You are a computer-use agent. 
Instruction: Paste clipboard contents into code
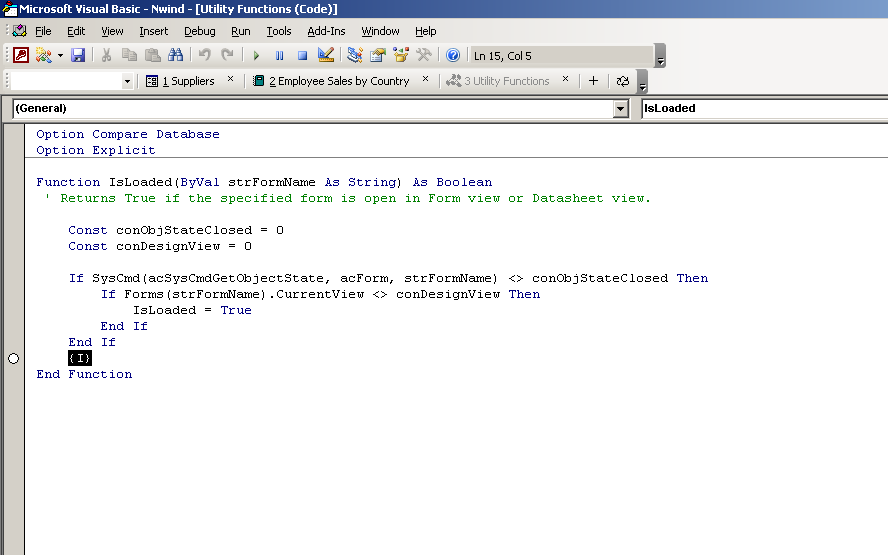point(152,55)
